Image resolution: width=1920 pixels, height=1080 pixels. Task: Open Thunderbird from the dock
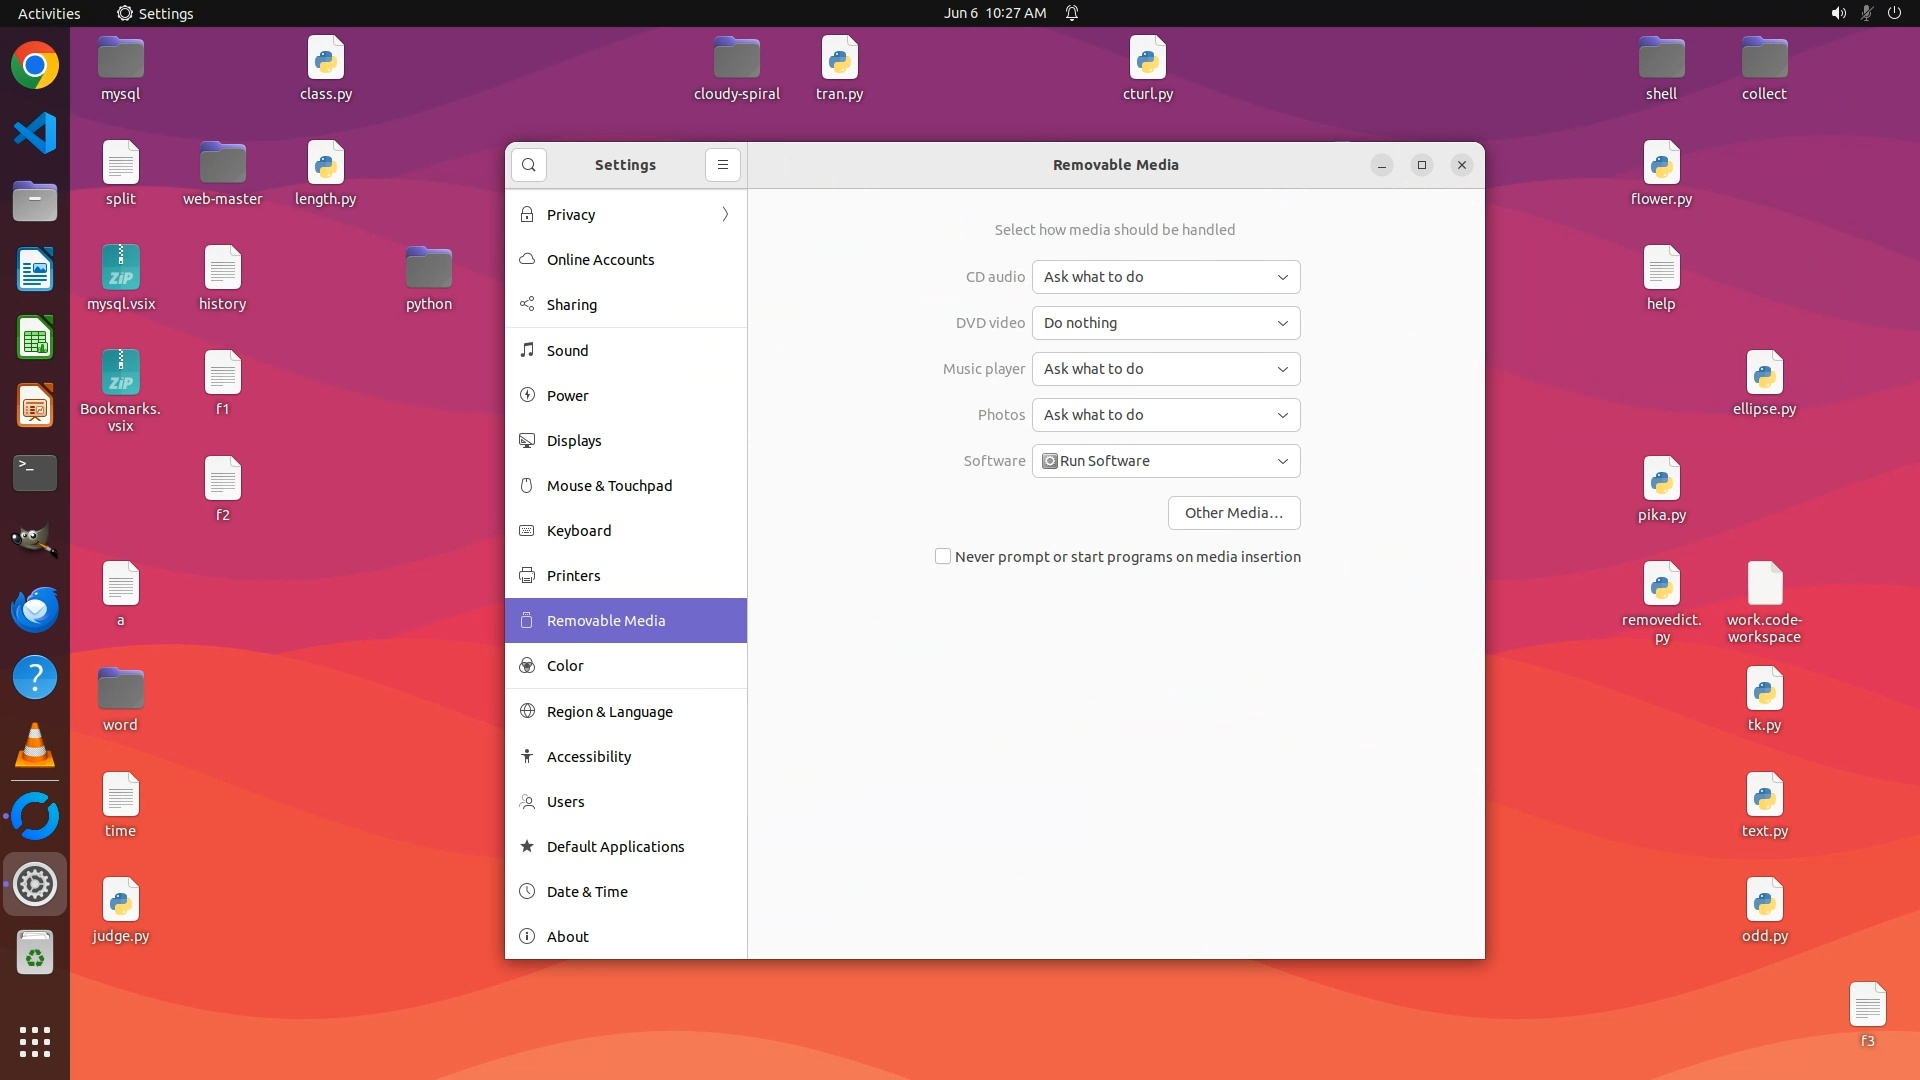point(35,609)
